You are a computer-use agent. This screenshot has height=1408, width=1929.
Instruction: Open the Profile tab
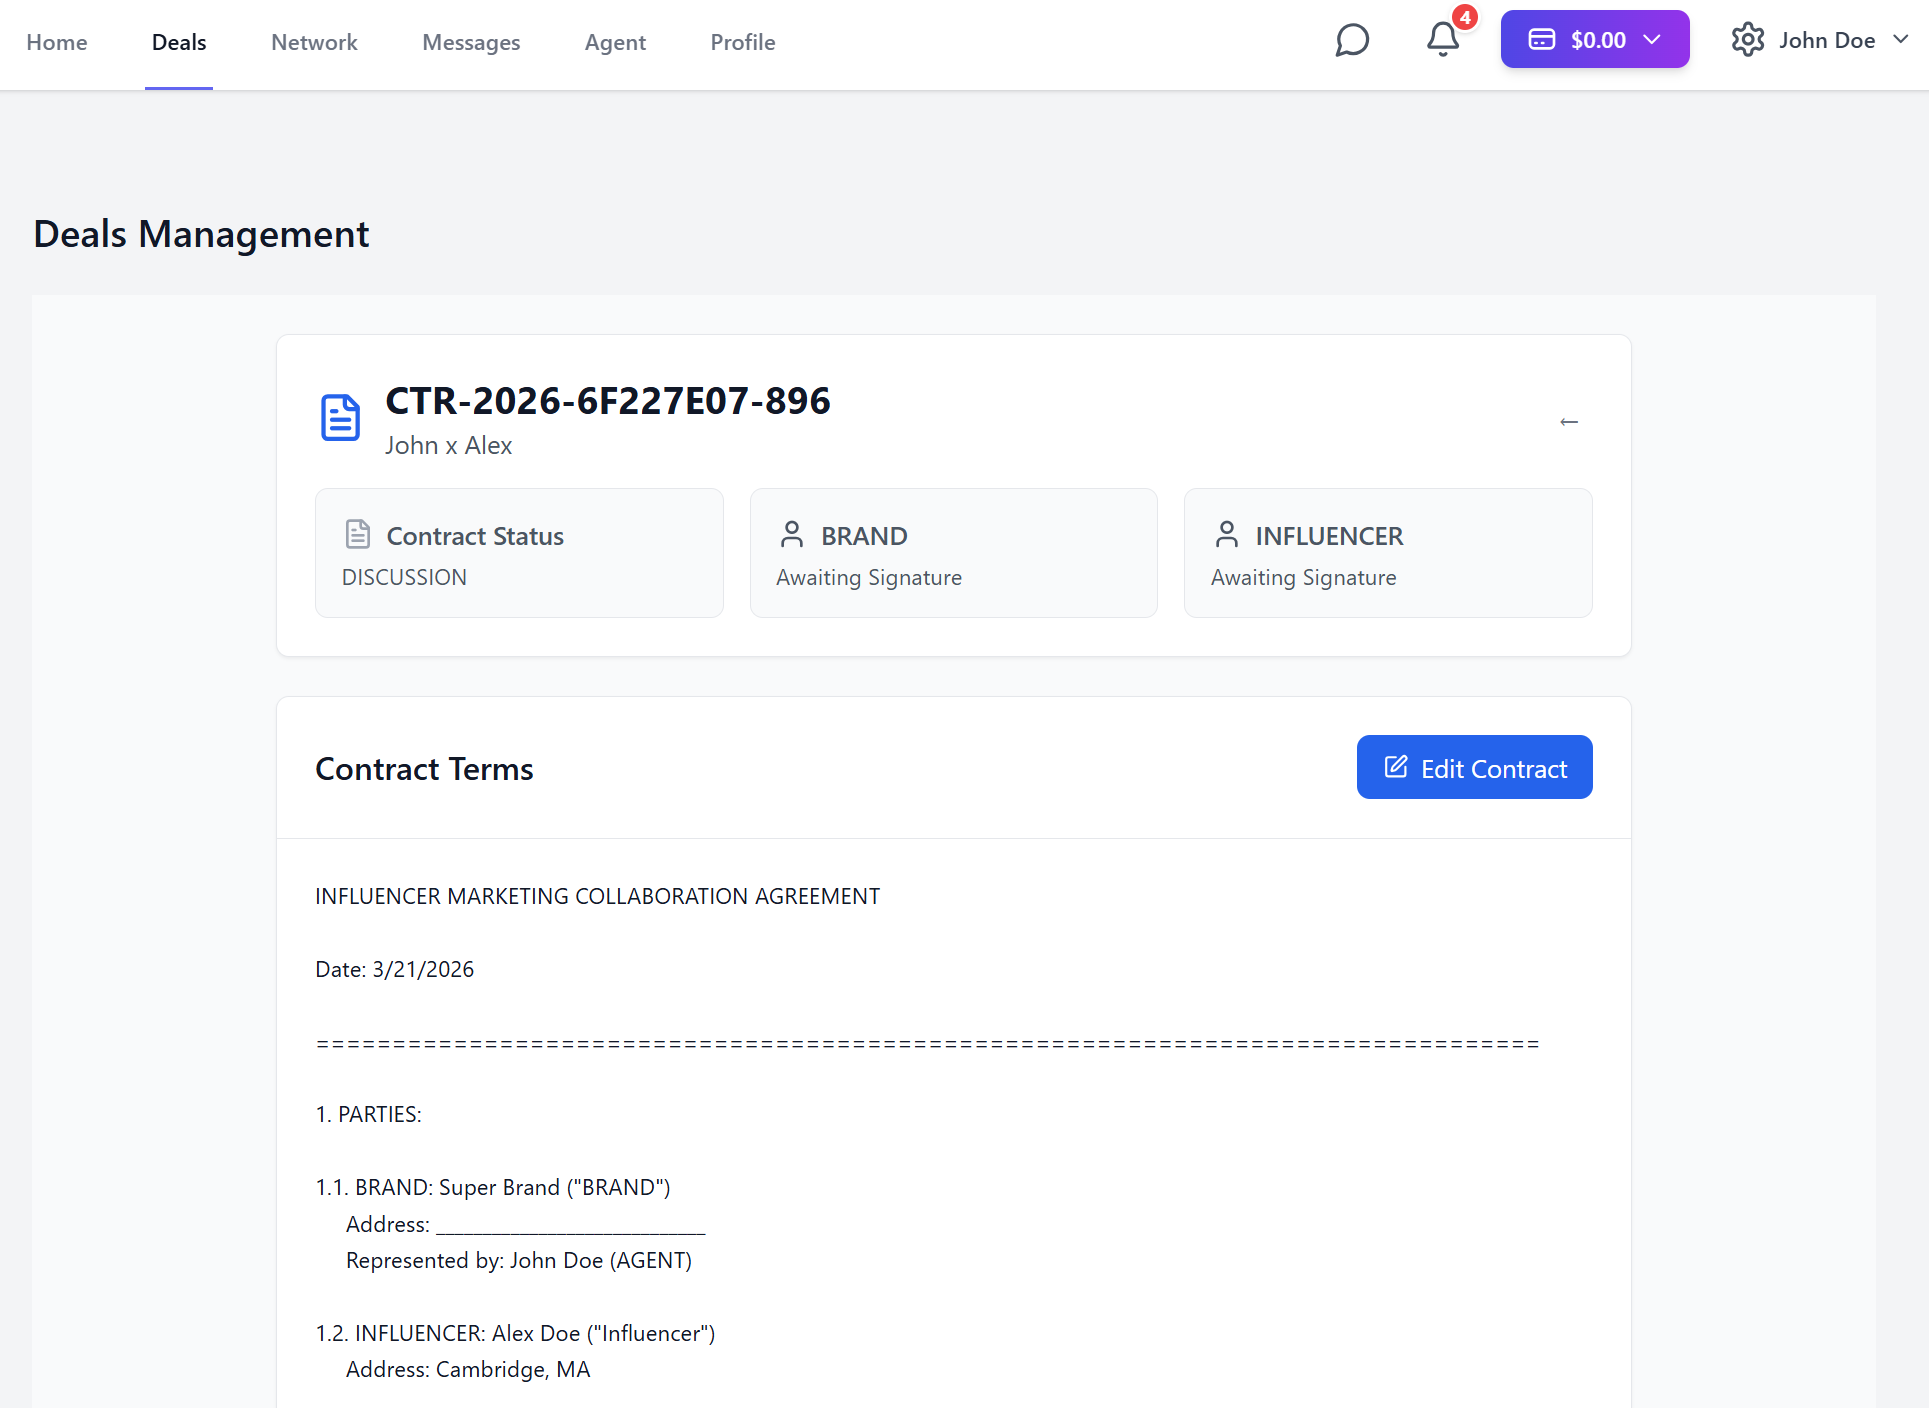tap(743, 42)
